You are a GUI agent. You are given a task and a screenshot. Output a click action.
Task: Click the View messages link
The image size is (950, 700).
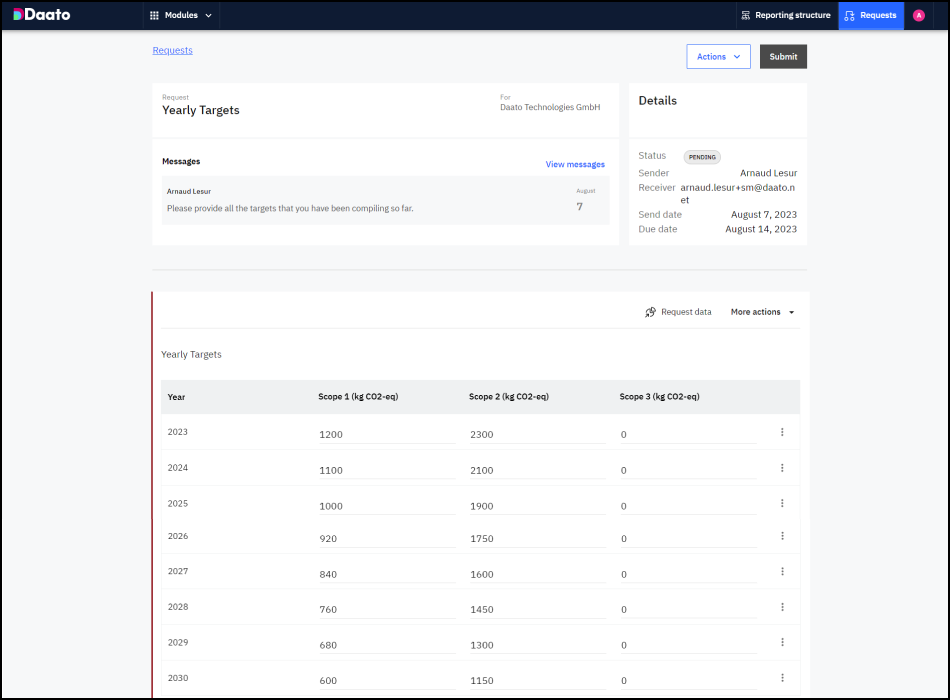point(575,164)
